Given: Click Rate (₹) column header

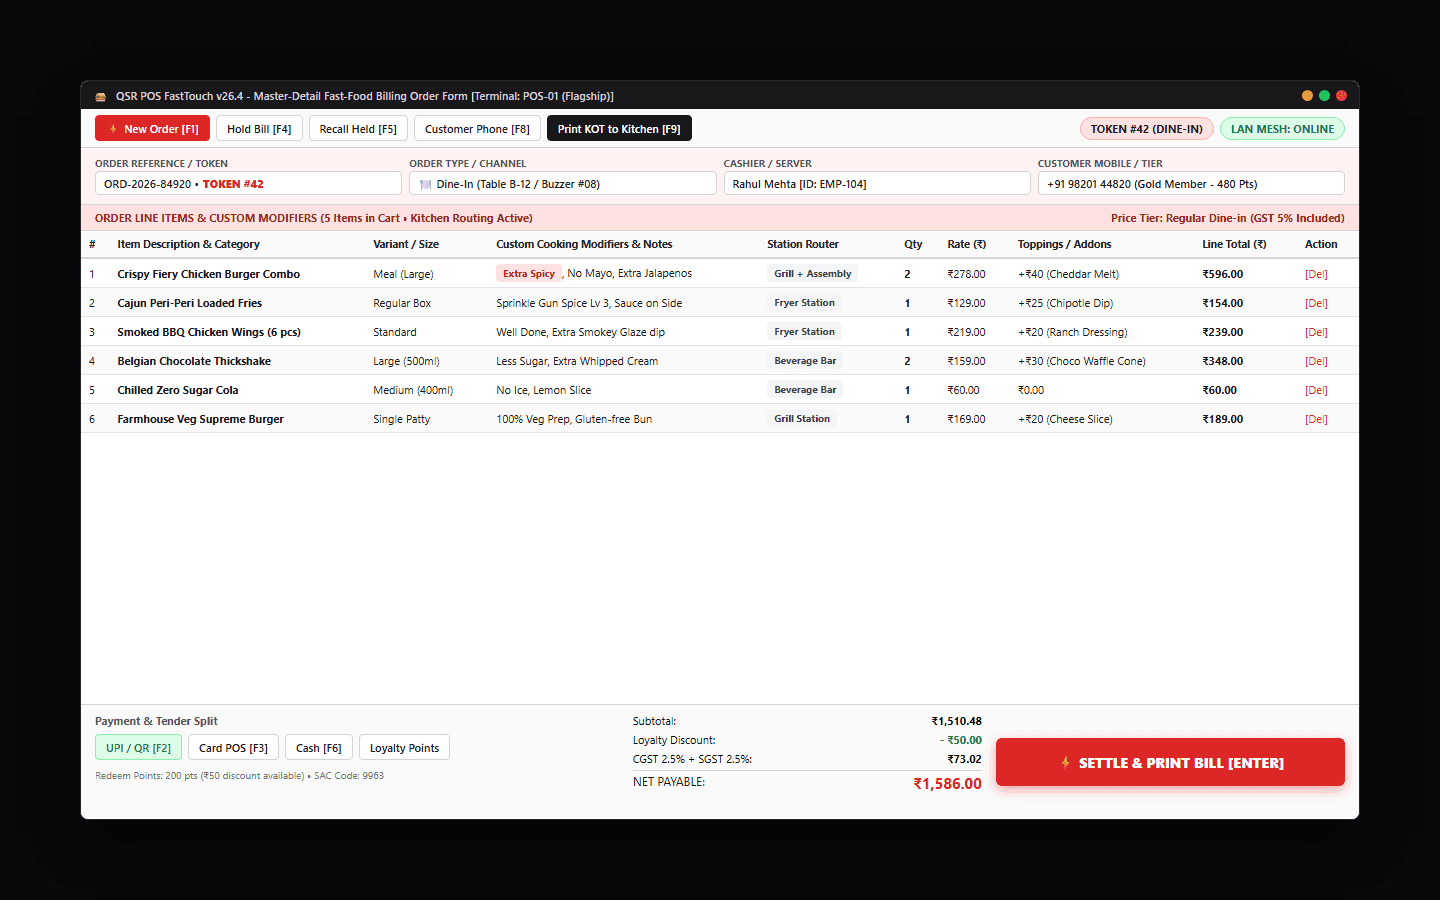Looking at the screenshot, I should pos(966,244).
